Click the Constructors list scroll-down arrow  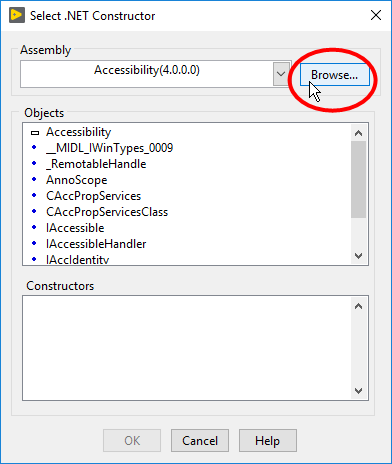tap(359, 390)
